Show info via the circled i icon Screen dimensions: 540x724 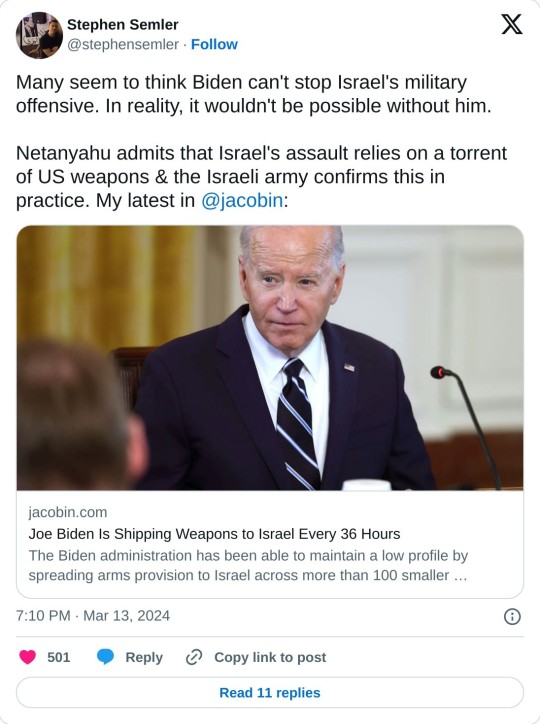pyautogui.click(x=512, y=616)
